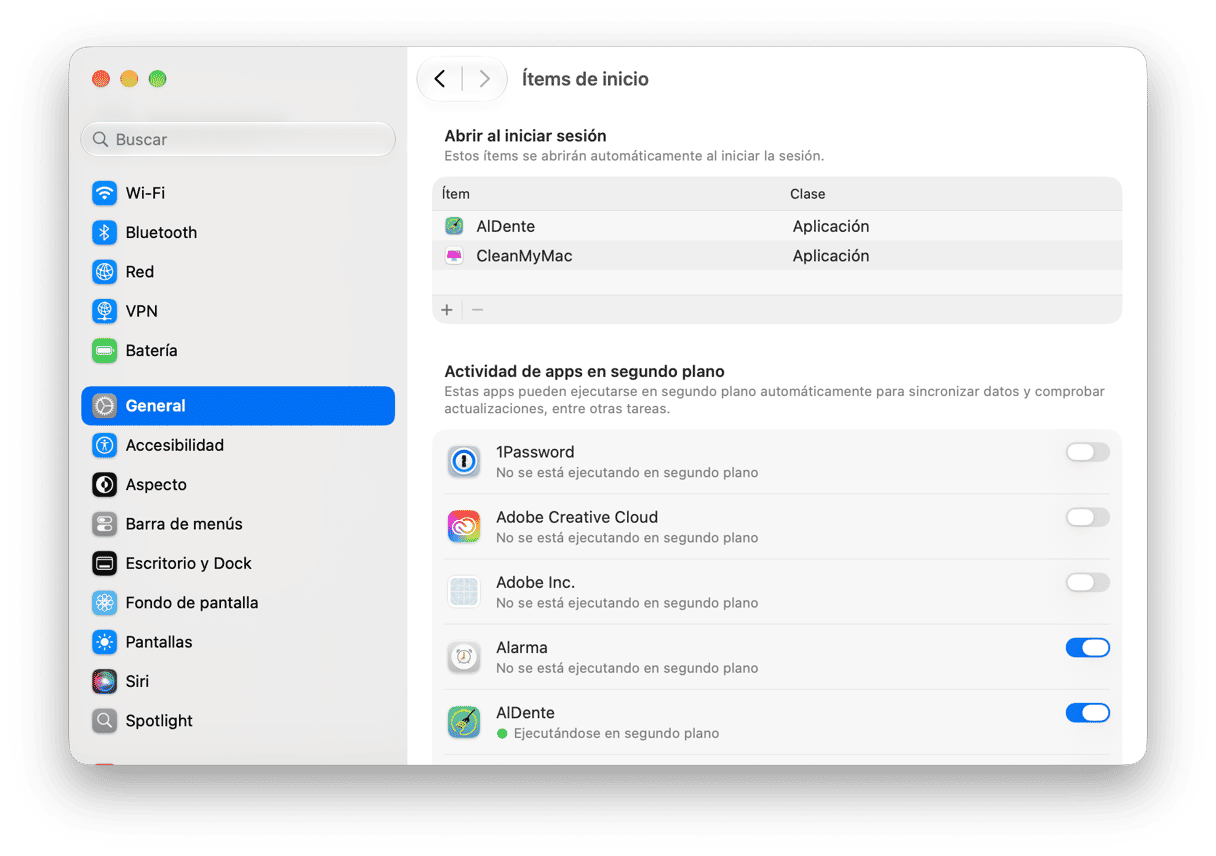The height and width of the screenshot is (856, 1216).
Task: Open Escritorio y Dock label in sidebar
Action: [189, 563]
